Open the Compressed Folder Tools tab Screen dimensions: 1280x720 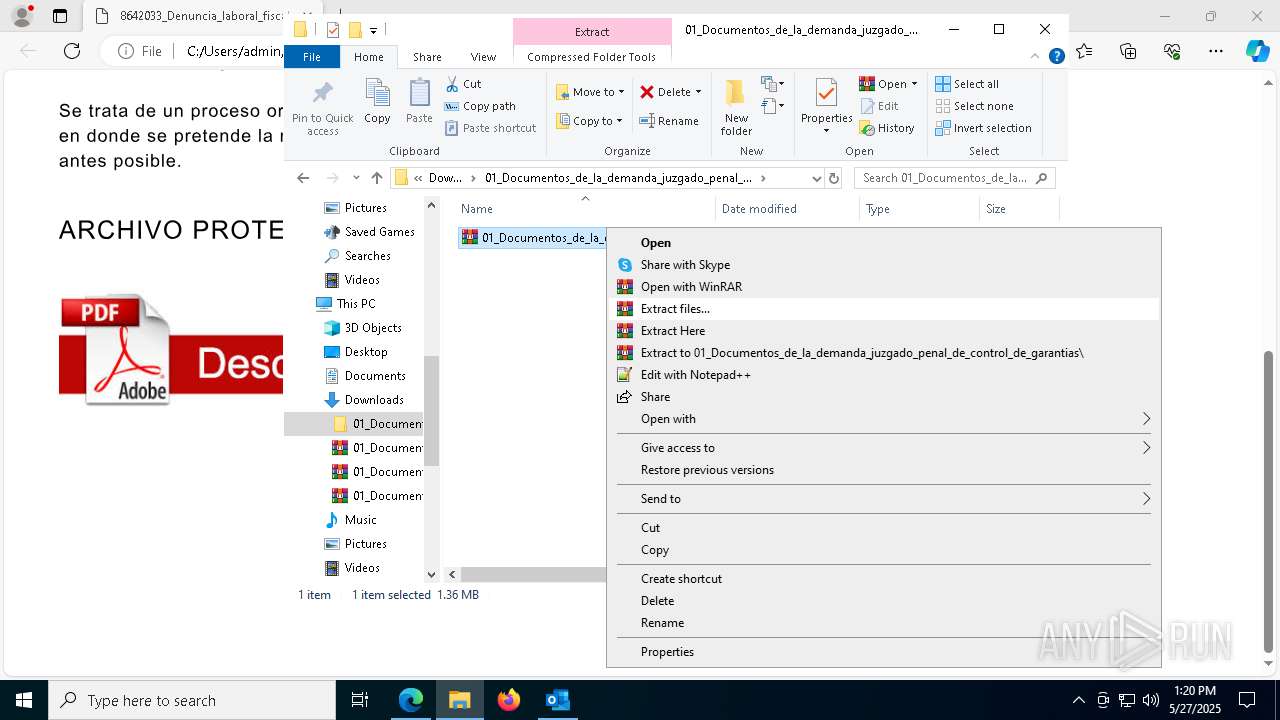pos(592,57)
